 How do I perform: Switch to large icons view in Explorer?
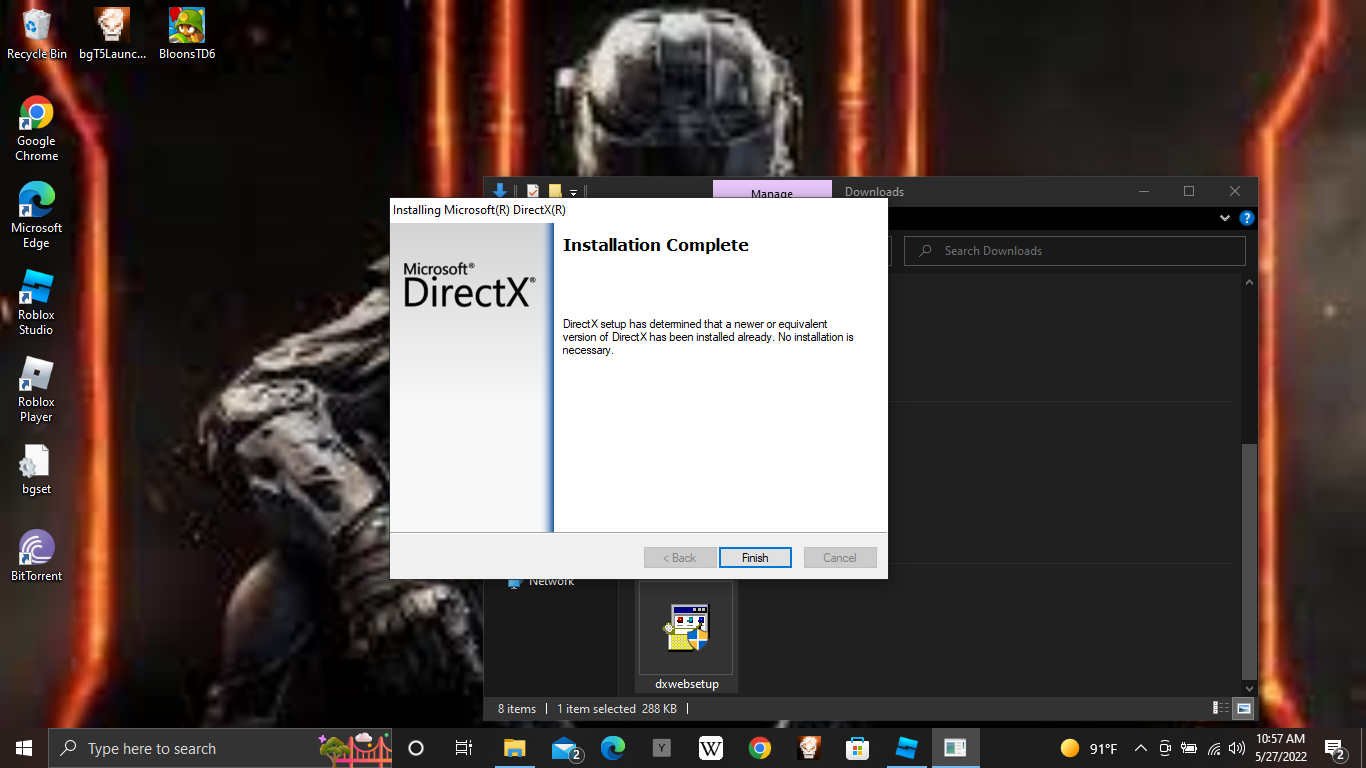point(1243,708)
